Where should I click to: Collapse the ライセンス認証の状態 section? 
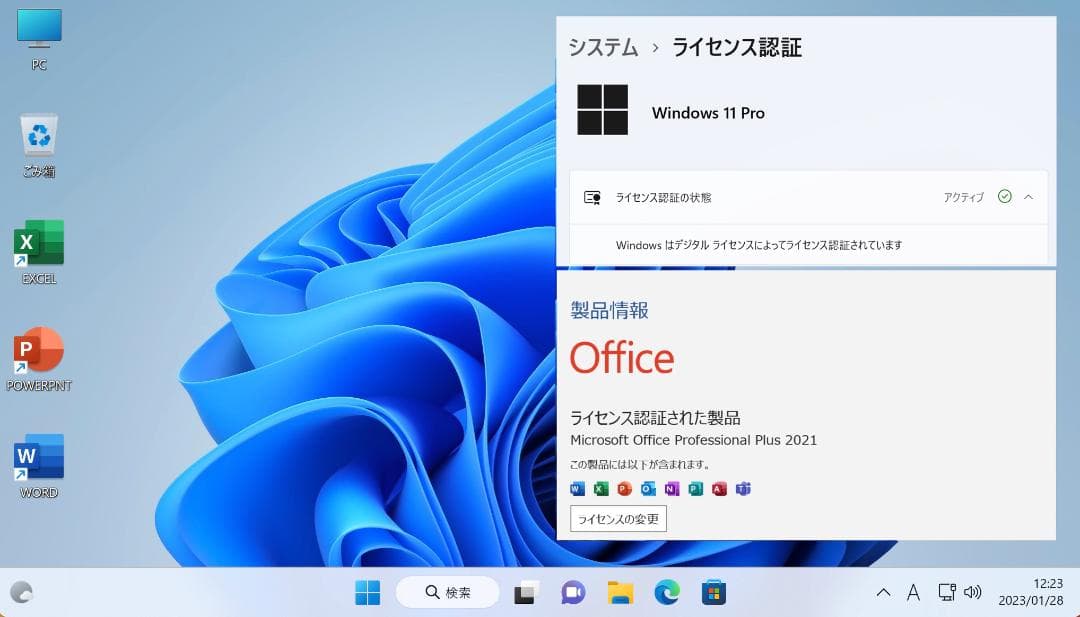(x=1030, y=197)
